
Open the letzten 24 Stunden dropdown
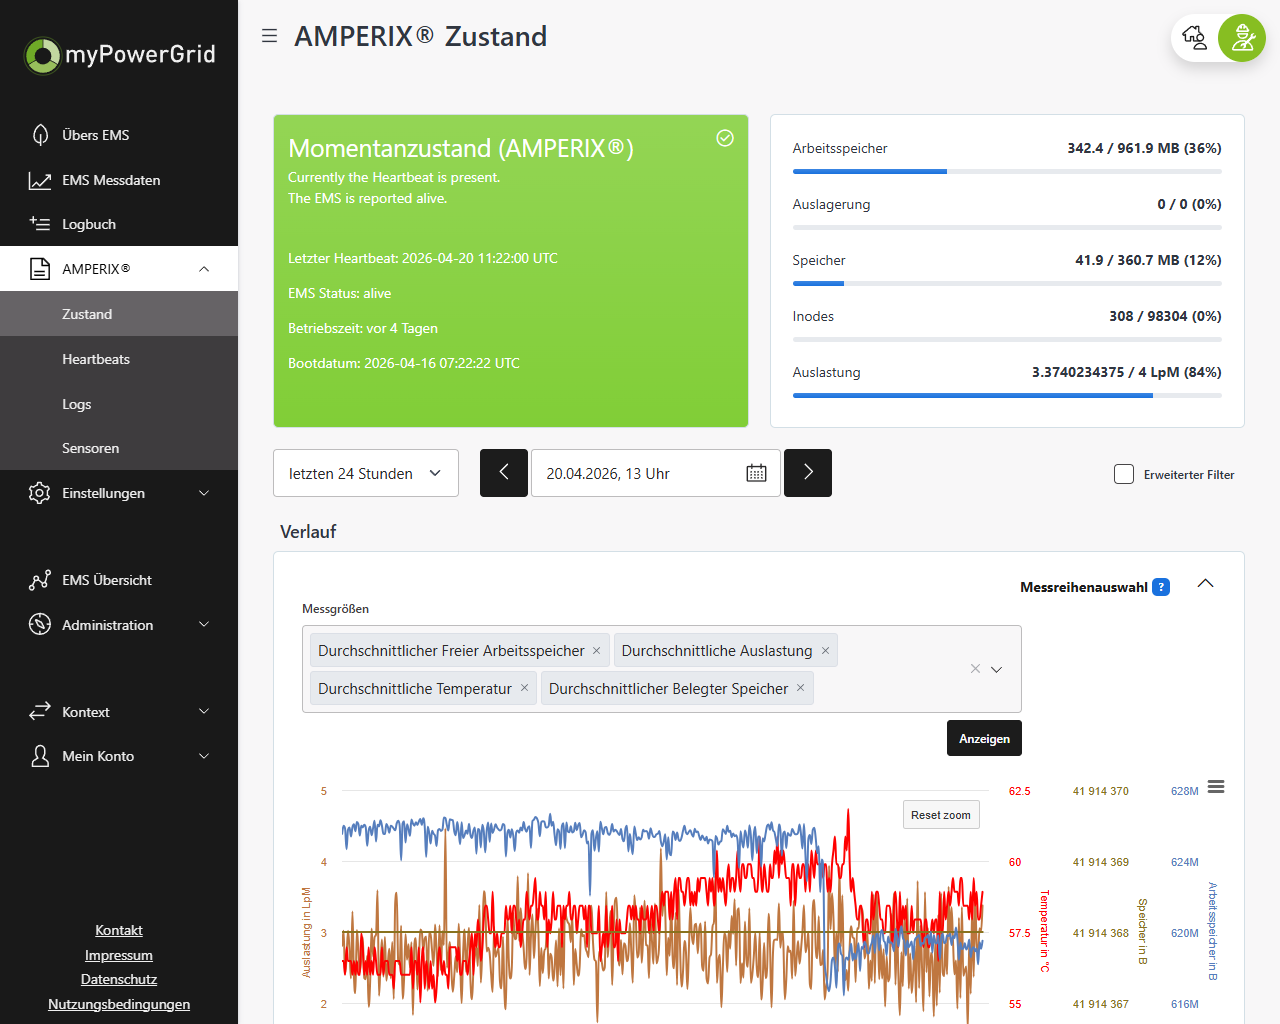pyautogui.click(x=366, y=473)
